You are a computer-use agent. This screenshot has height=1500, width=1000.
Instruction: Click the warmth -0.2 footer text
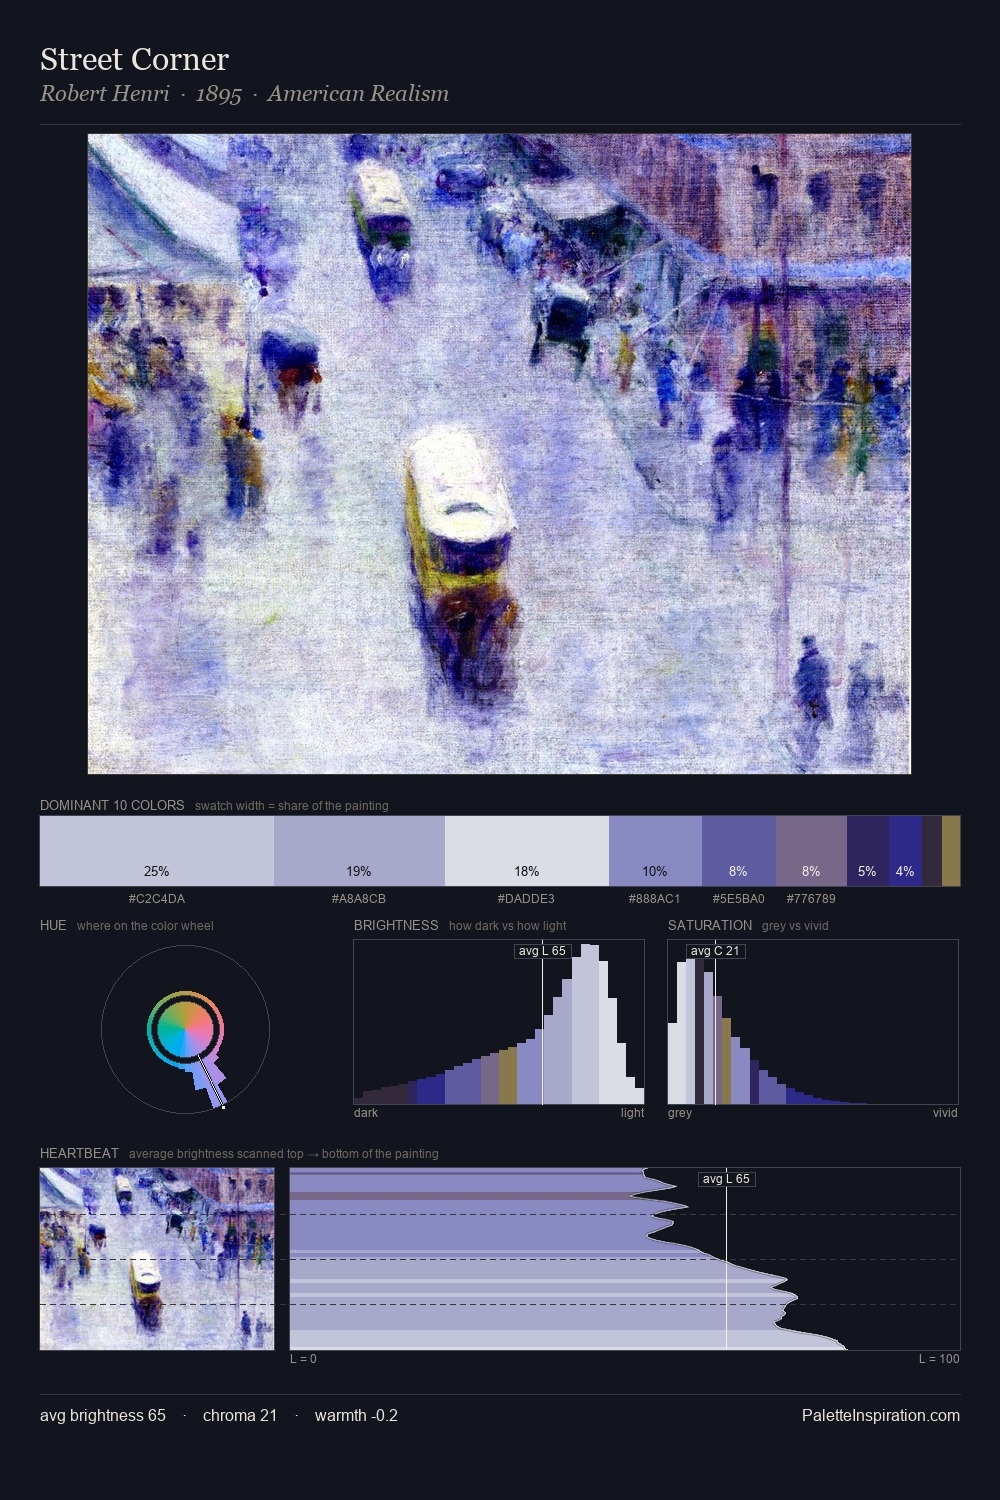(356, 1415)
